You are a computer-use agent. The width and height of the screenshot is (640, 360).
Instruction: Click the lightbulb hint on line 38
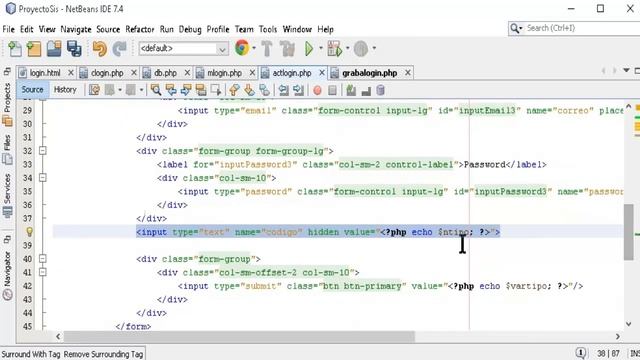coord(29,232)
